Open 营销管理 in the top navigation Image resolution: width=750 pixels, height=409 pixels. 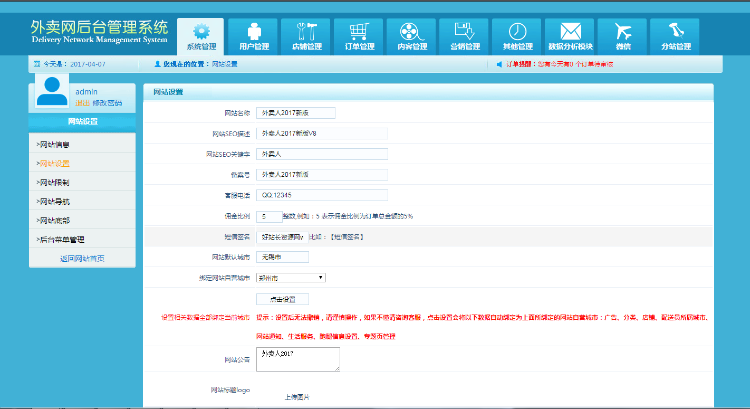coord(464,36)
